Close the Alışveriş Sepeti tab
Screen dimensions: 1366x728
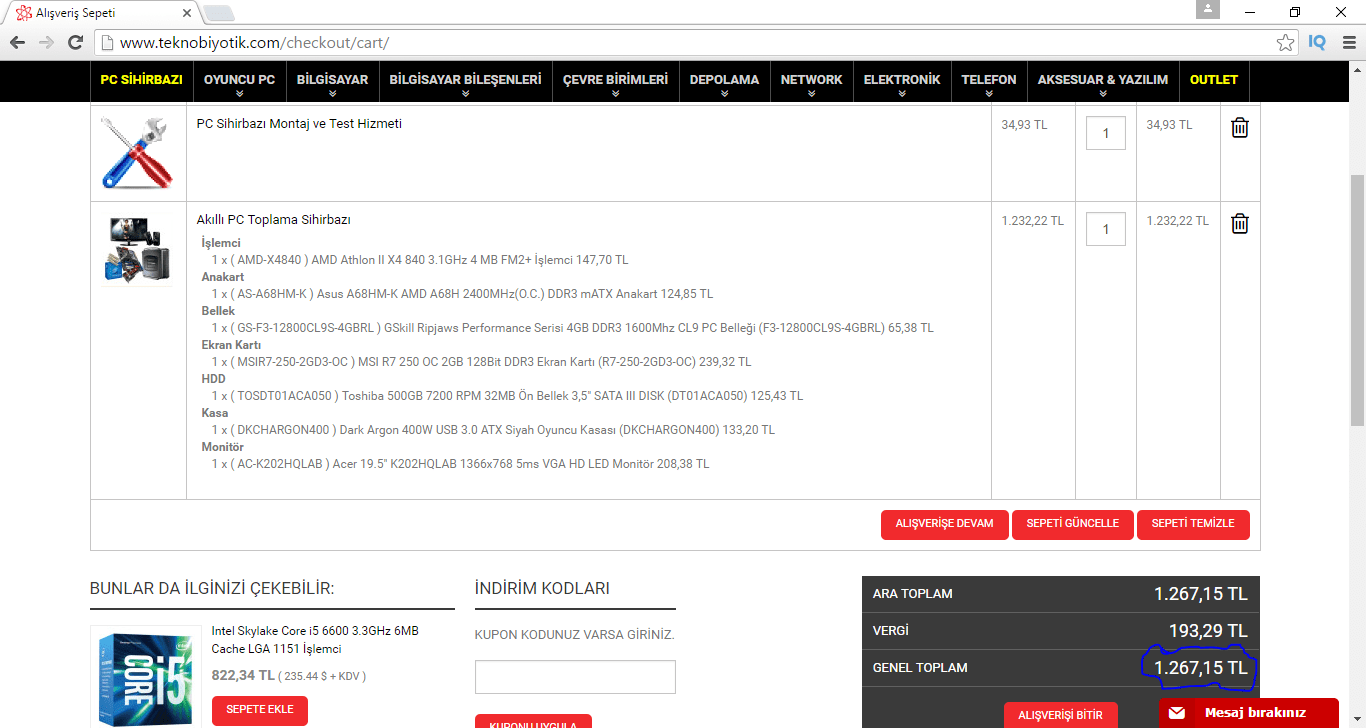(185, 13)
